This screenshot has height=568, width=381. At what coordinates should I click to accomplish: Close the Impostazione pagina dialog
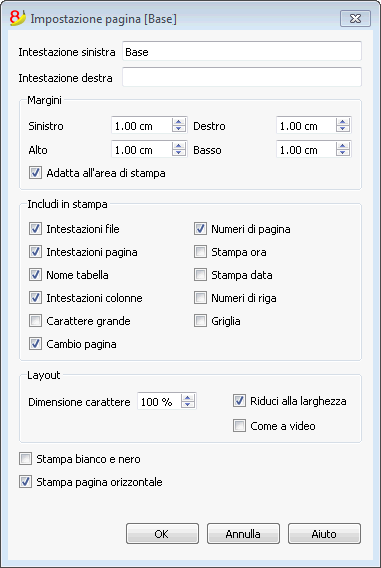click(x=355, y=18)
